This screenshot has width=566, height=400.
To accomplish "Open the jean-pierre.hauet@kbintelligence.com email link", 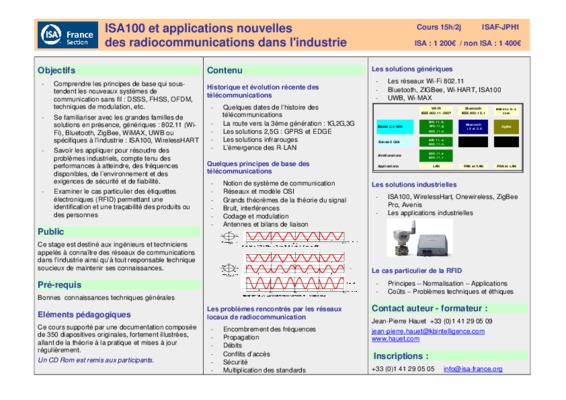I will [428, 331].
